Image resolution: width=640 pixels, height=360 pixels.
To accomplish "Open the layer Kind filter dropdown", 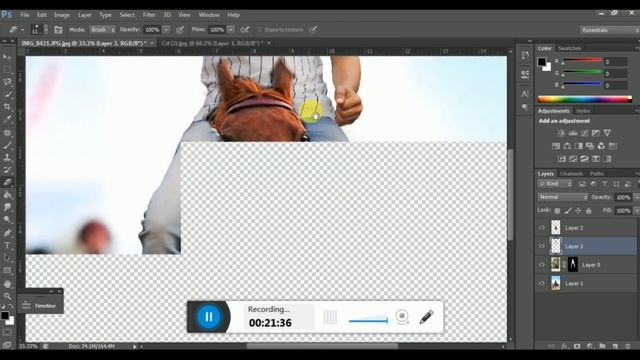I will (x=555, y=184).
